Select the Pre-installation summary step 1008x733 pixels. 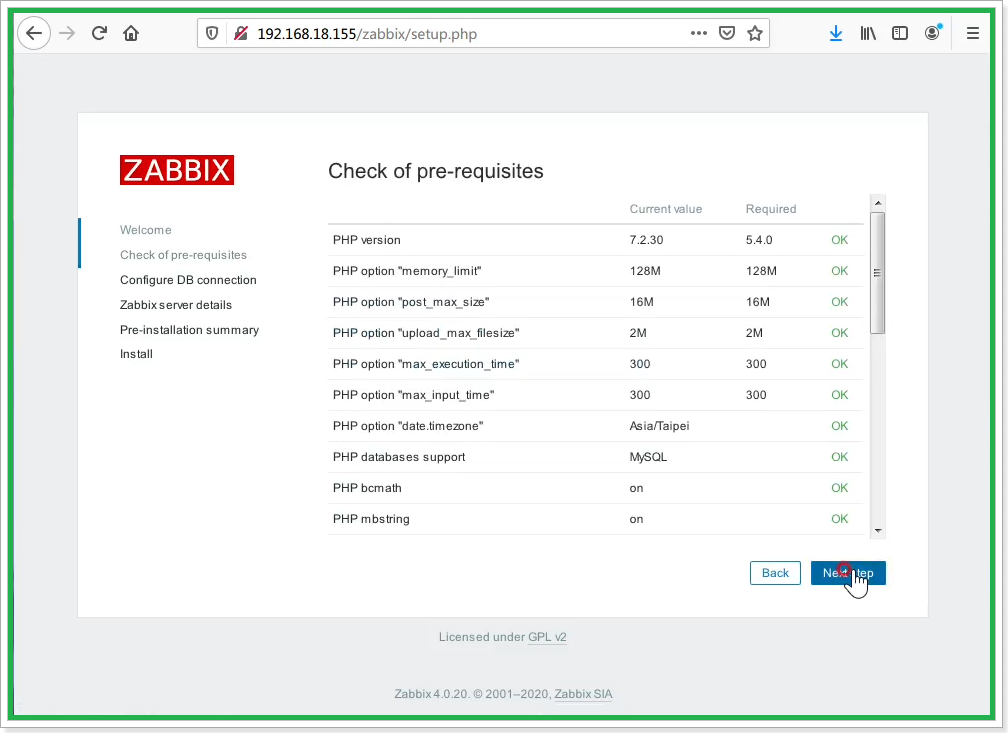click(190, 330)
